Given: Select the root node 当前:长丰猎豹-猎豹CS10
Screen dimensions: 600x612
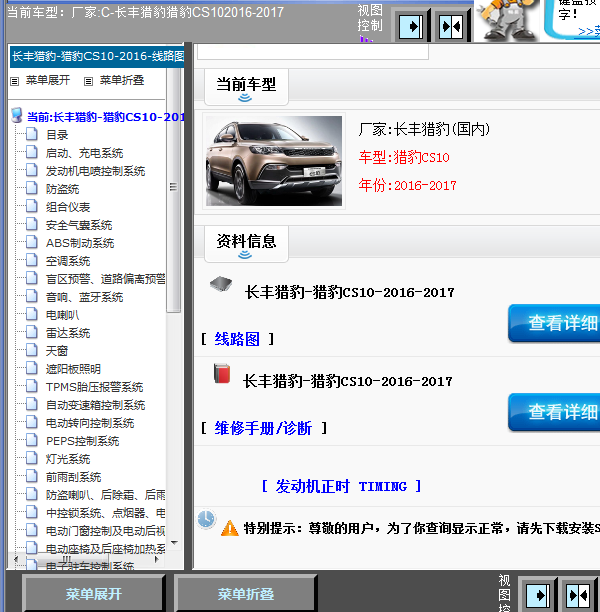Looking at the screenshot, I should pos(105,117).
